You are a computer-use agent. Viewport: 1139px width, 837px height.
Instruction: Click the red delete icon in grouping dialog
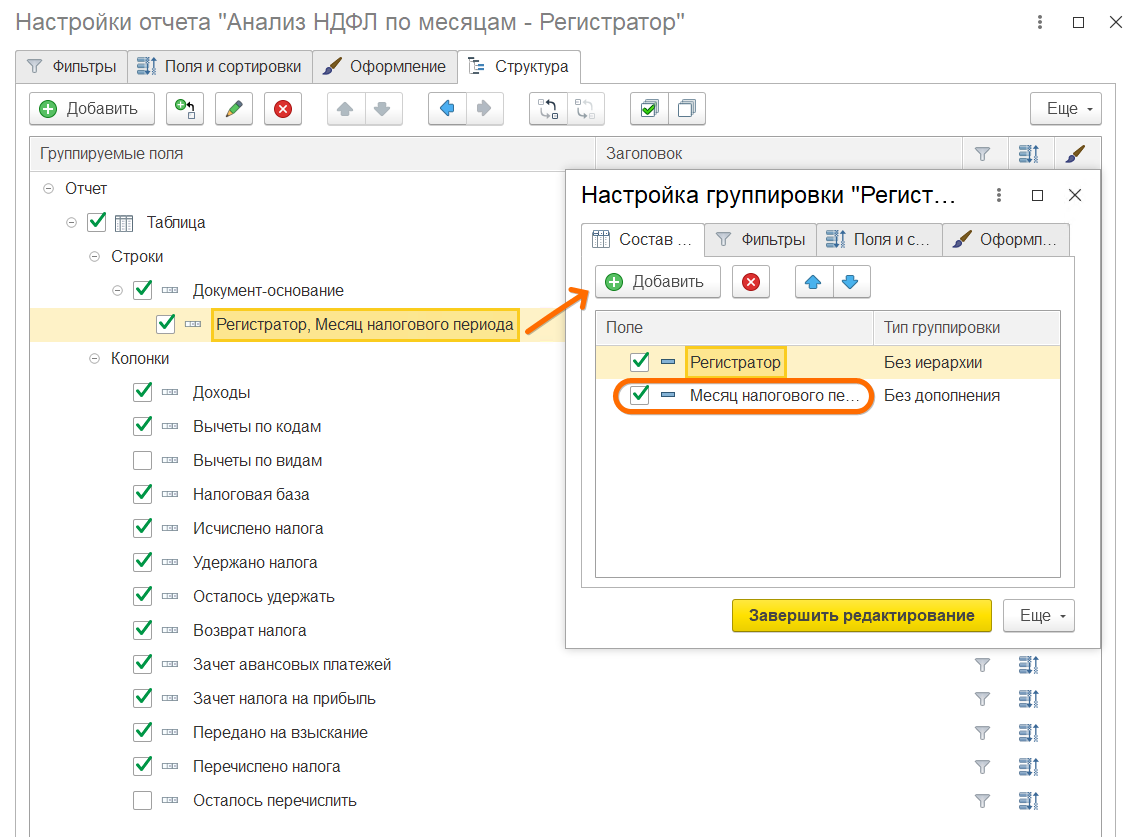751,282
